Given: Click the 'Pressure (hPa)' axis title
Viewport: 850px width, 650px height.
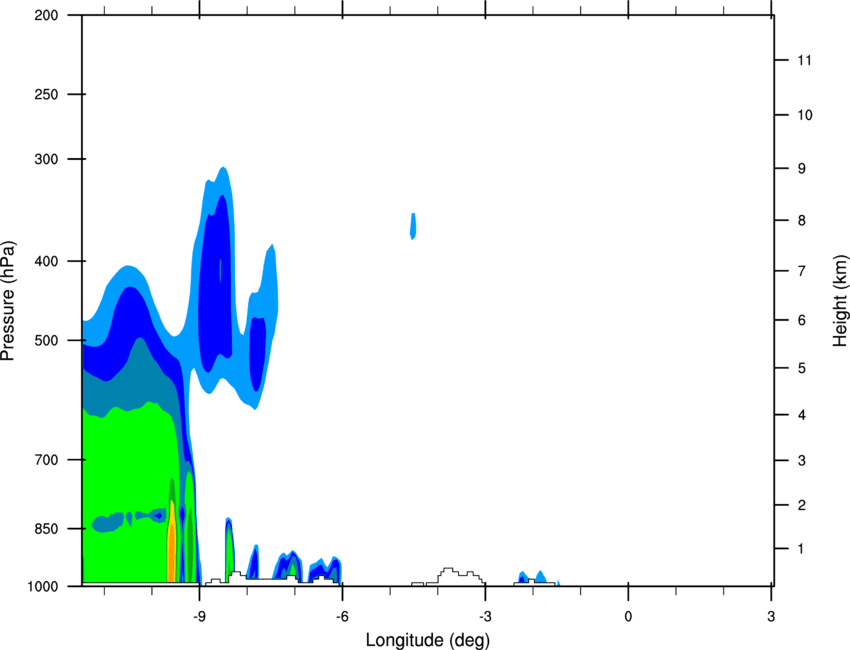Looking at the screenshot, I should [x=8, y=301].
